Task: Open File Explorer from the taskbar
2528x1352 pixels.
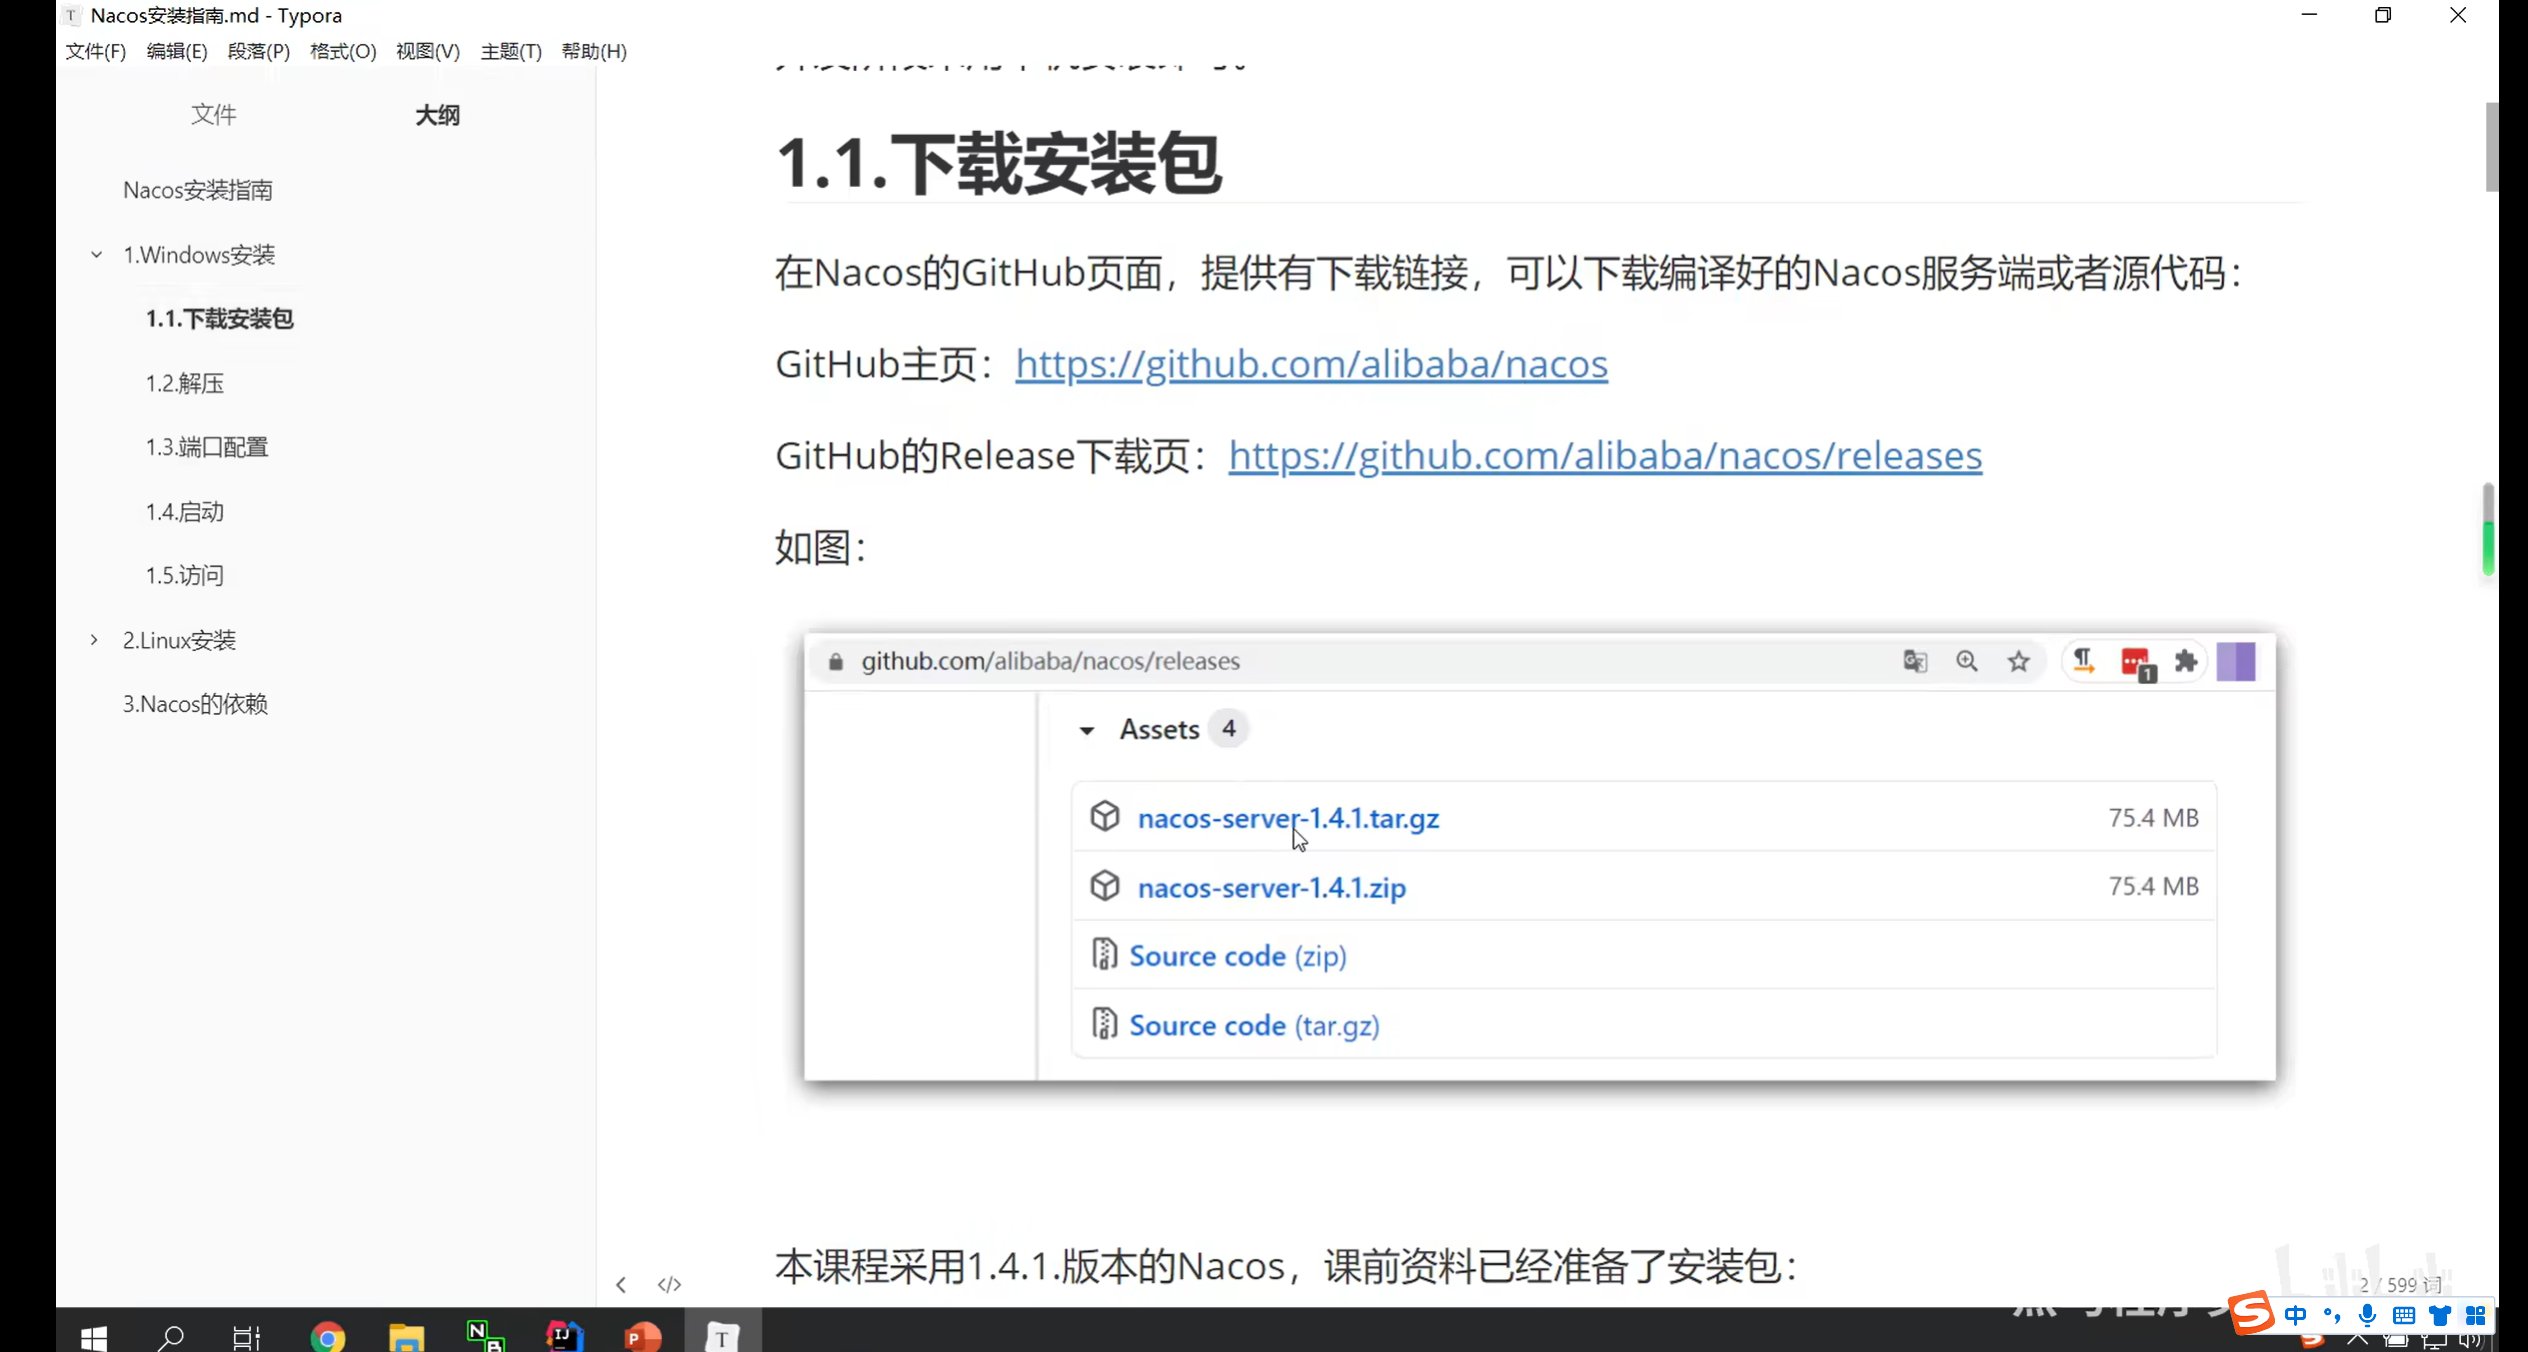Action: tap(406, 1336)
